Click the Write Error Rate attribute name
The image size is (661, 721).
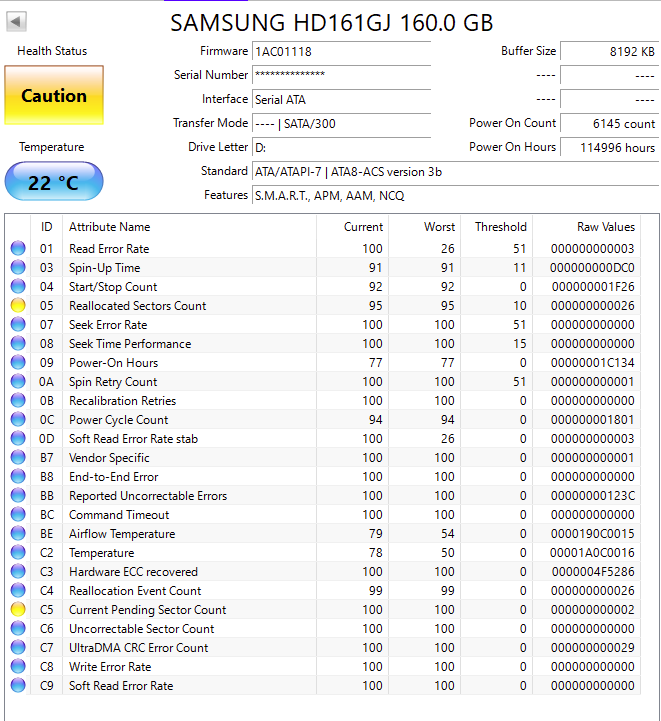(110, 667)
